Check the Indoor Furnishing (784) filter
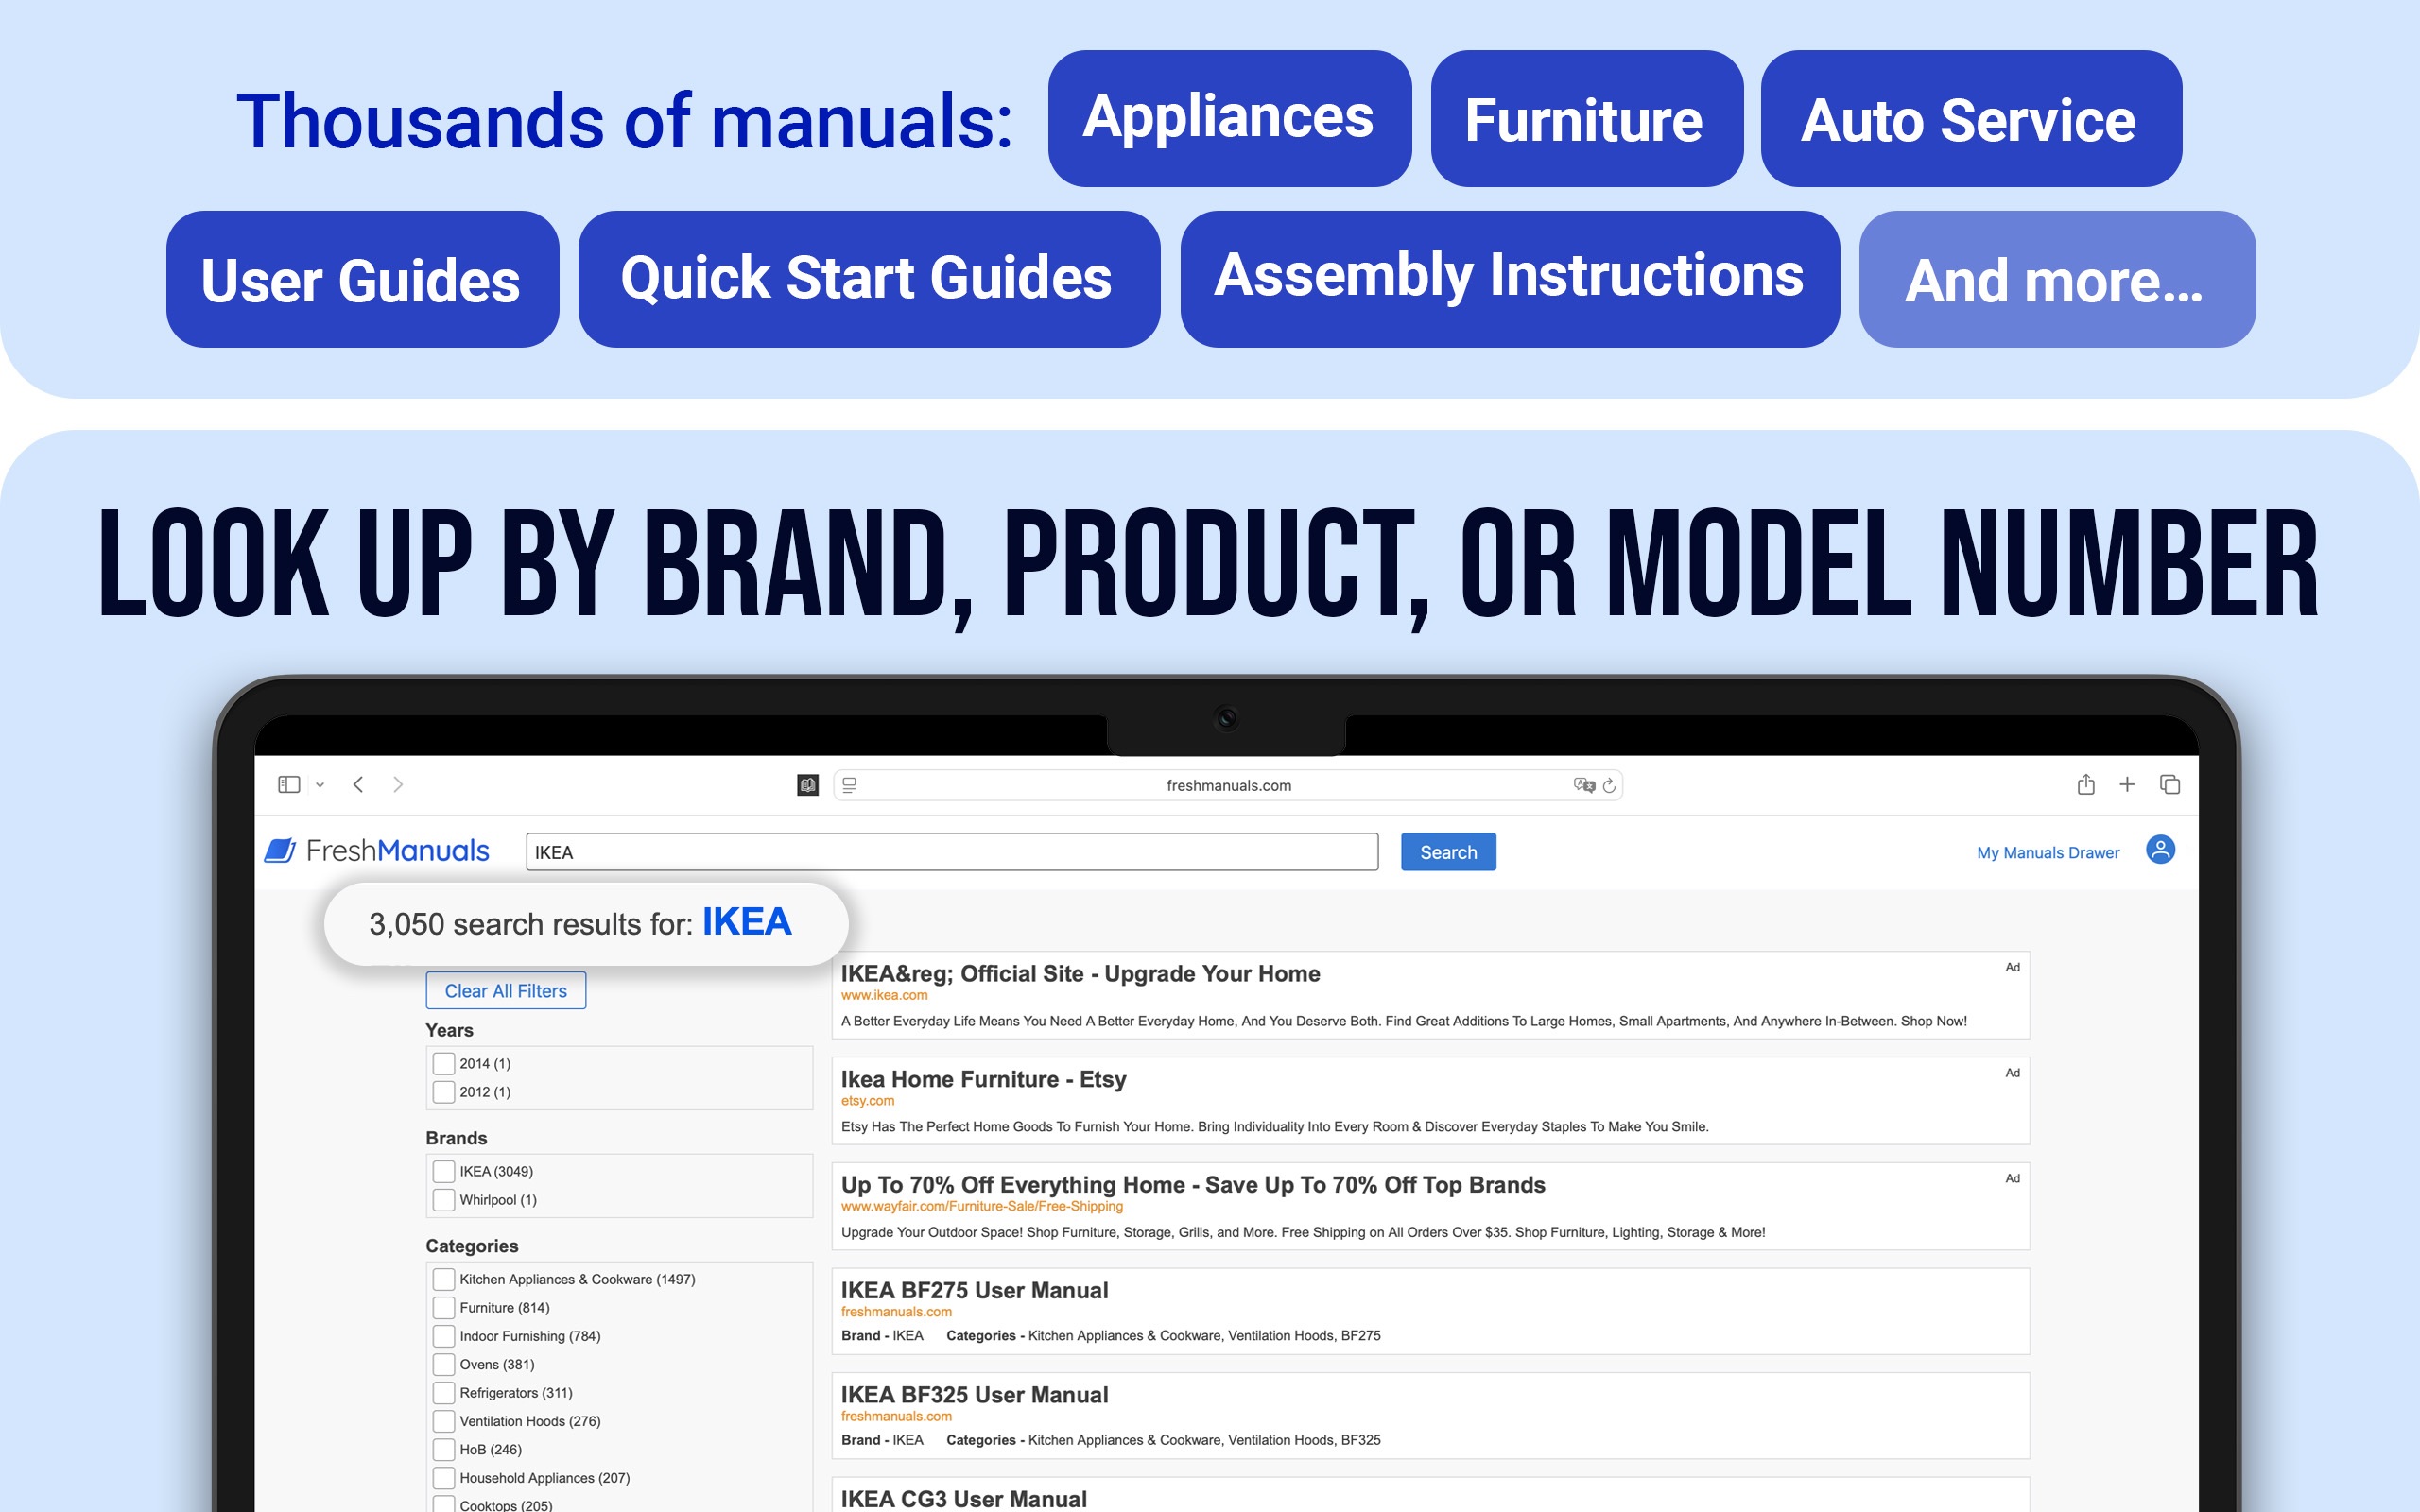 (444, 1336)
